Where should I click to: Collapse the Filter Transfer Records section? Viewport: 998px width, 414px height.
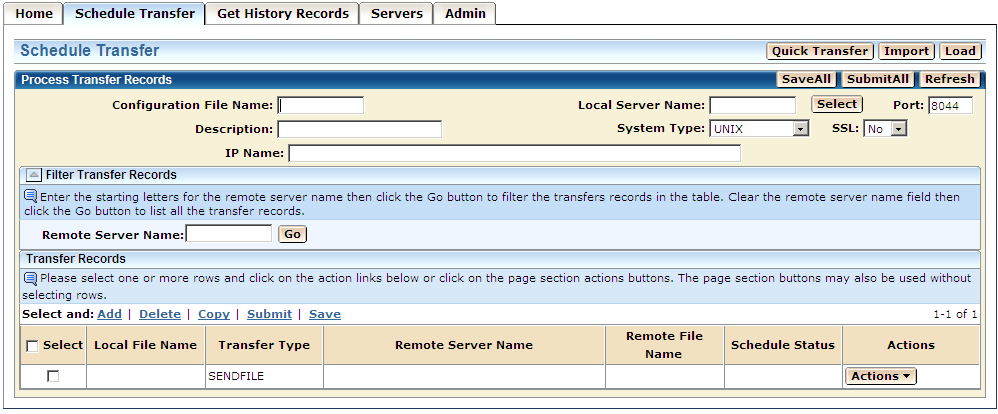[x=33, y=175]
